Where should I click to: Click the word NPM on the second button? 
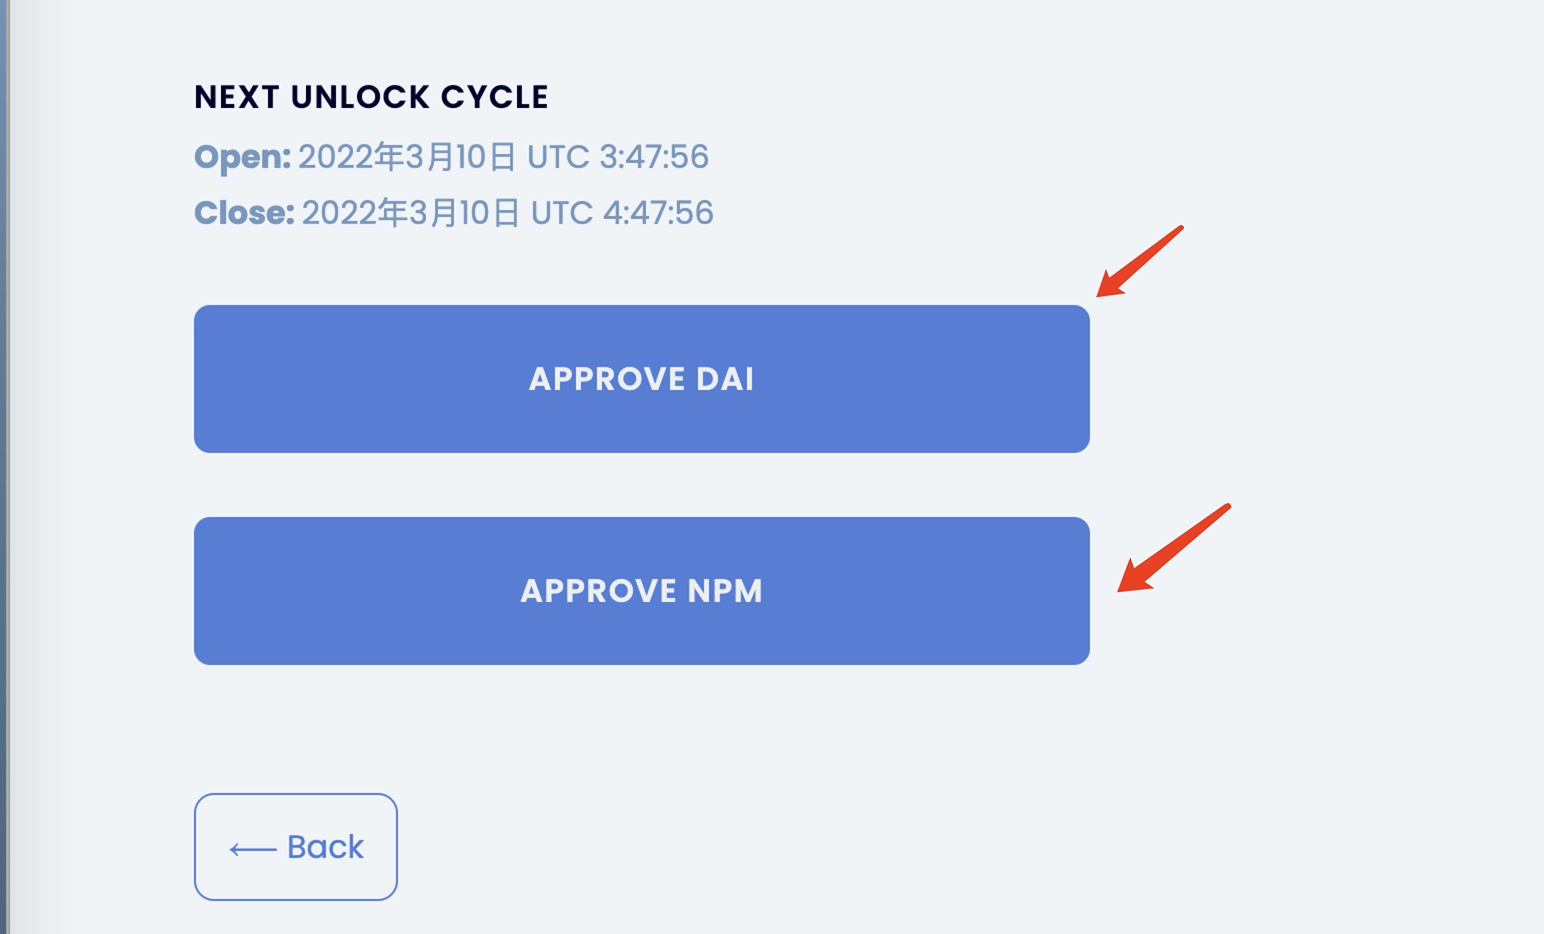click(x=725, y=591)
